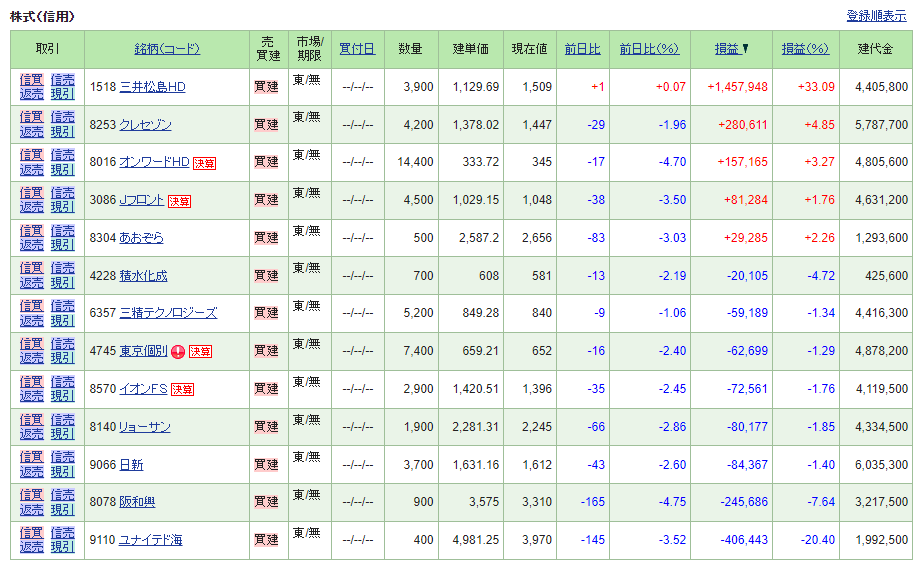Open オンワードHD stock link
The height and width of the screenshot is (565, 913).
(154, 162)
